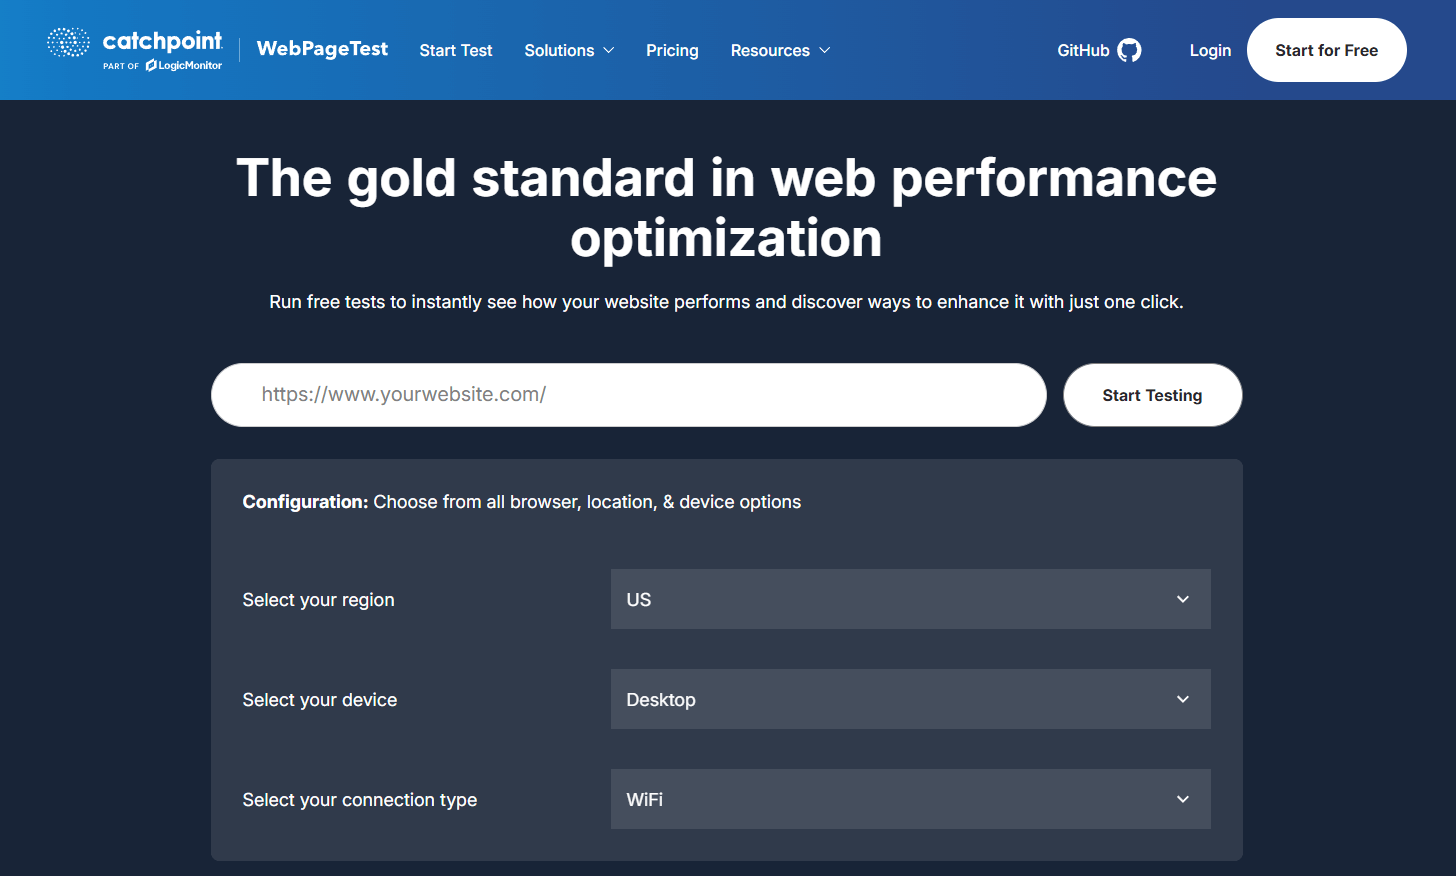Open the Resources menu

click(x=770, y=50)
